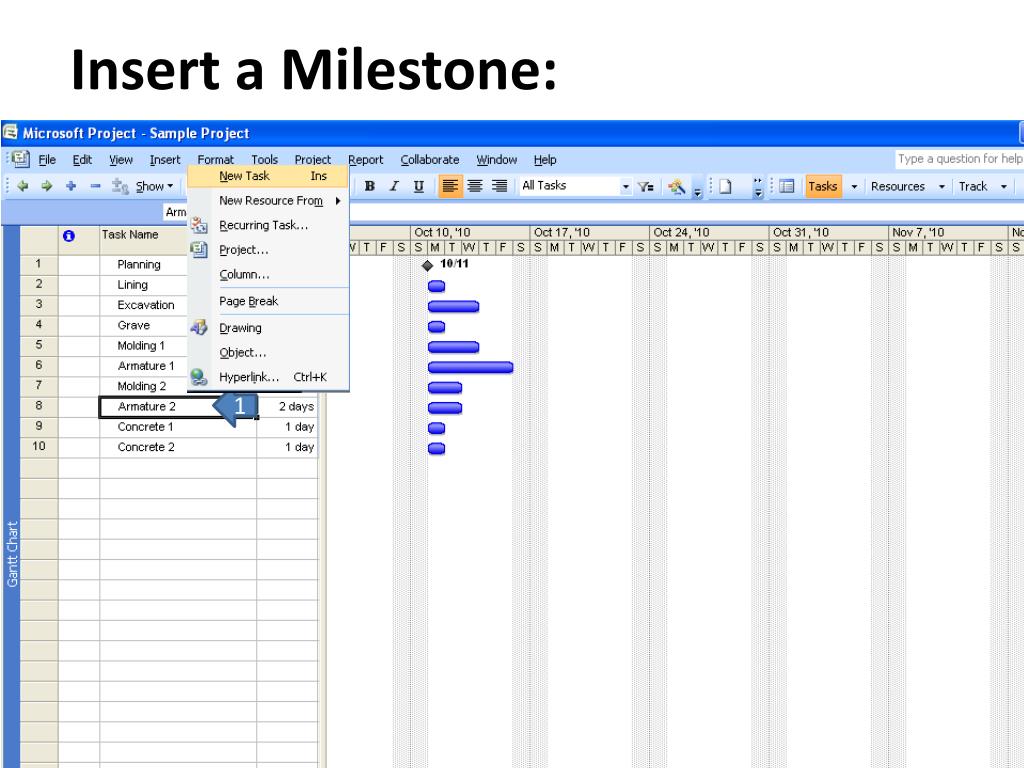Screen dimensions: 1024x768
Task: Expand standard toolbar overflow options
Action: (x=758, y=187)
